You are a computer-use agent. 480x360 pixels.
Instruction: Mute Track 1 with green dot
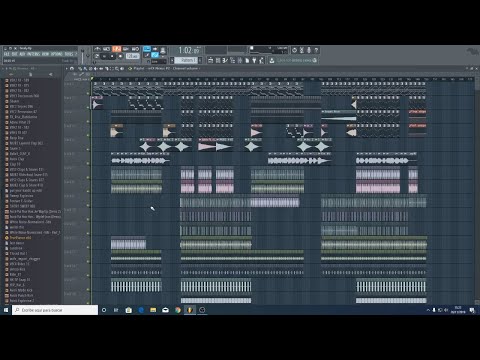tap(88, 93)
